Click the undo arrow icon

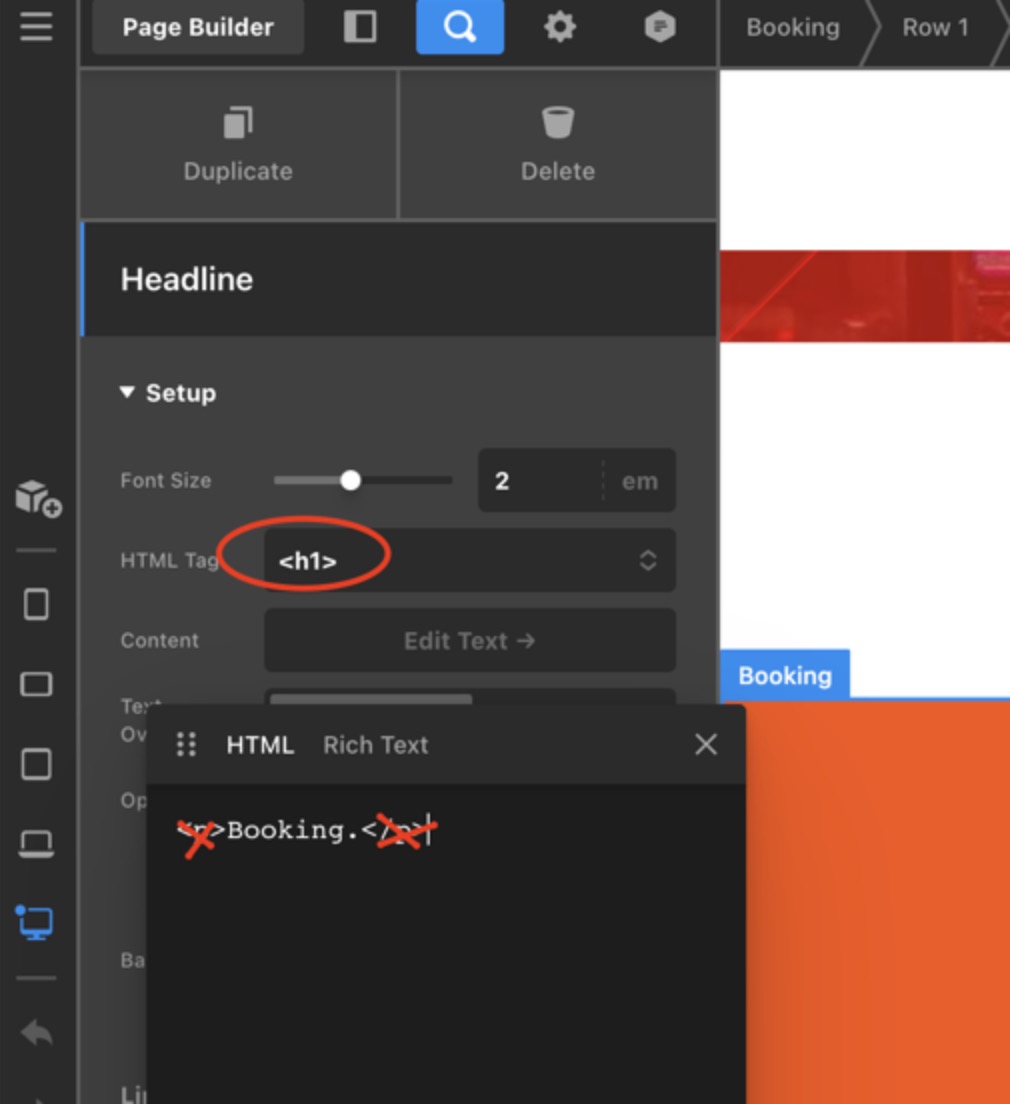[x=36, y=1032]
